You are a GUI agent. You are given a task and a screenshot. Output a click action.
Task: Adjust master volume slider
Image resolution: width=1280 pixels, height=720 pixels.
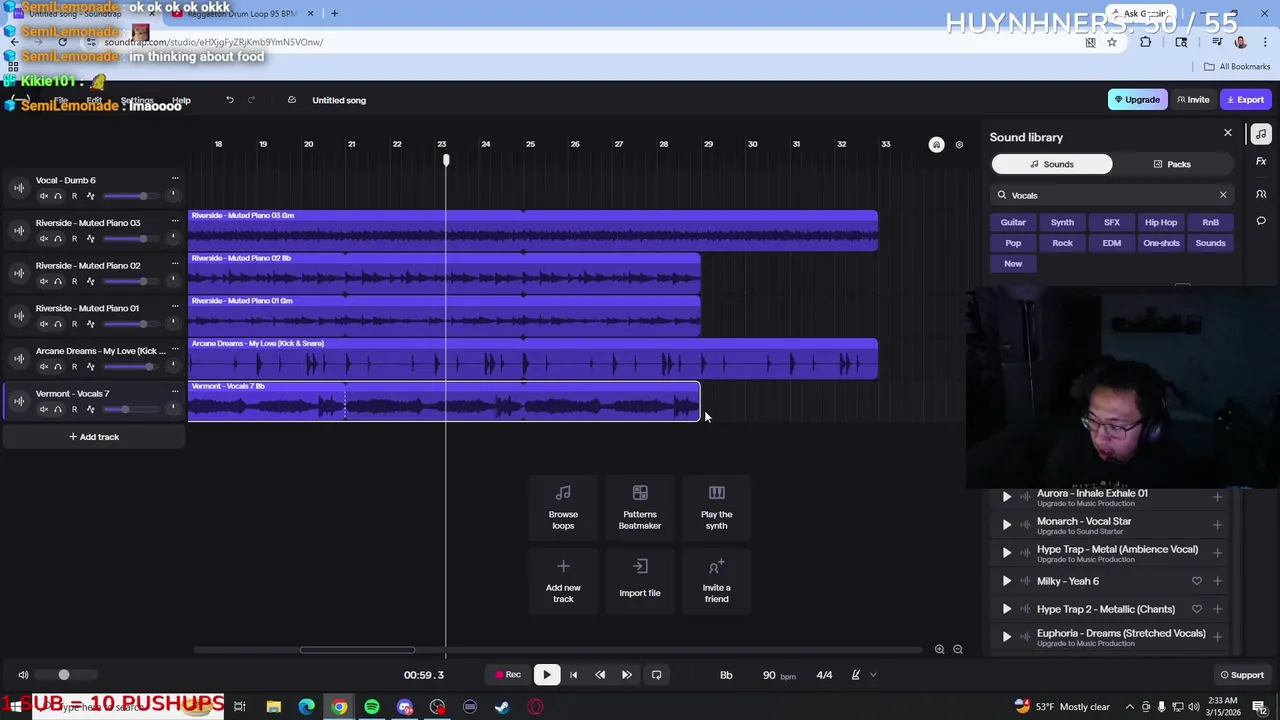(64, 675)
